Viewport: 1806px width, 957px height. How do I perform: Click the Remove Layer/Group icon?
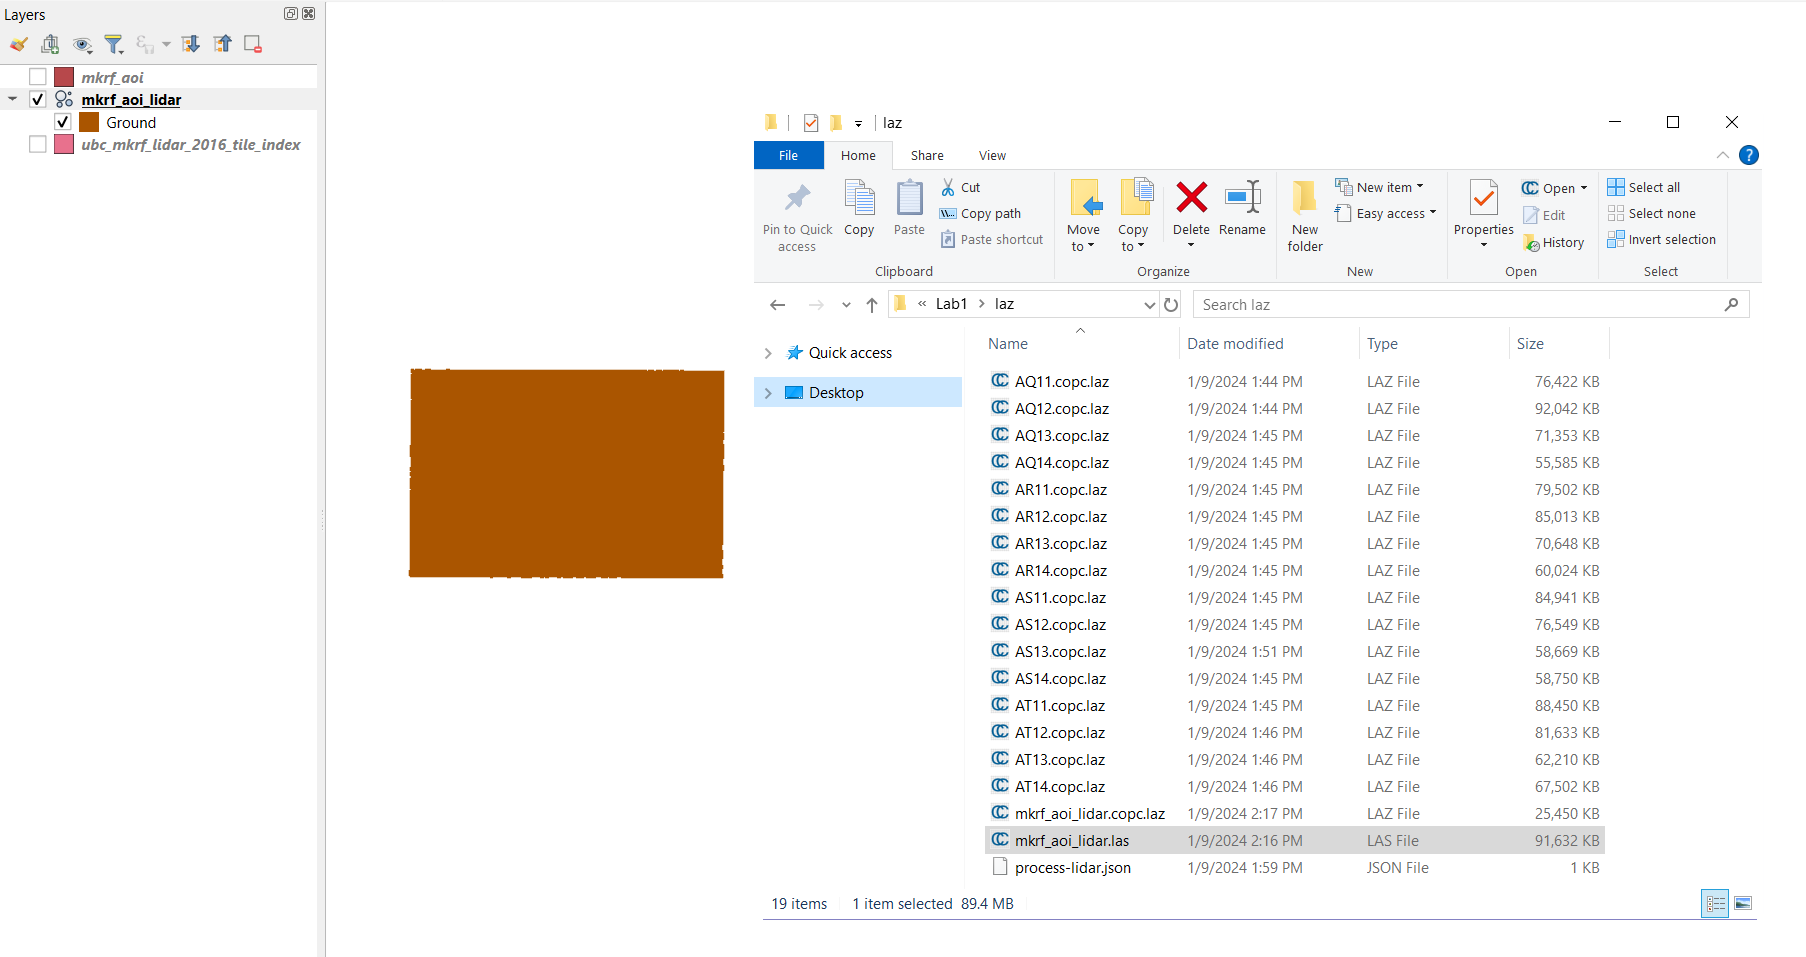[x=253, y=44]
